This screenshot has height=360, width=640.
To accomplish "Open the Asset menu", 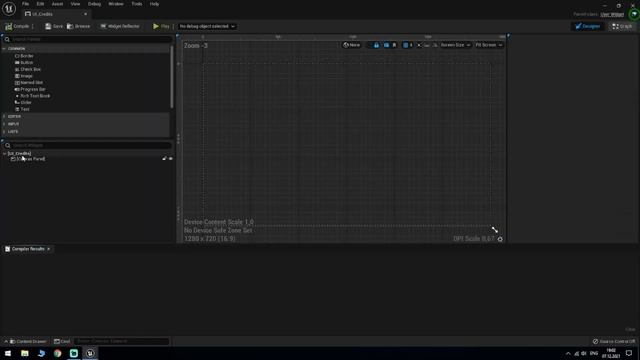I will coord(57,4).
